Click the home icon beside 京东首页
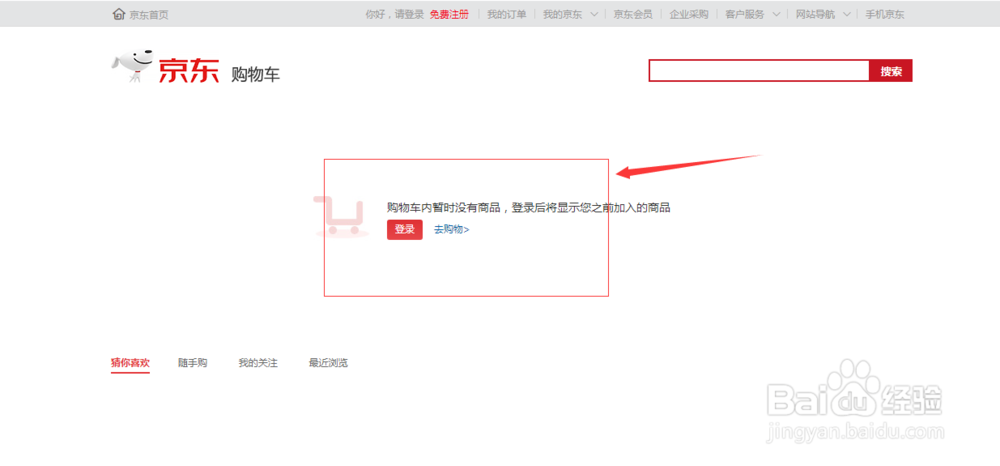The width and height of the screenshot is (1000, 466). 119,14
